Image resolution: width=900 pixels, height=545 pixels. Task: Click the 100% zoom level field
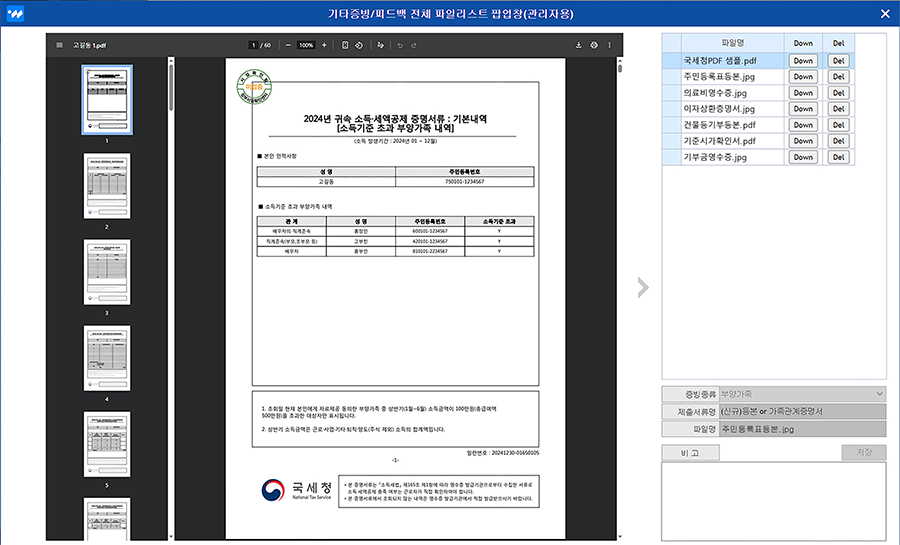tap(305, 45)
